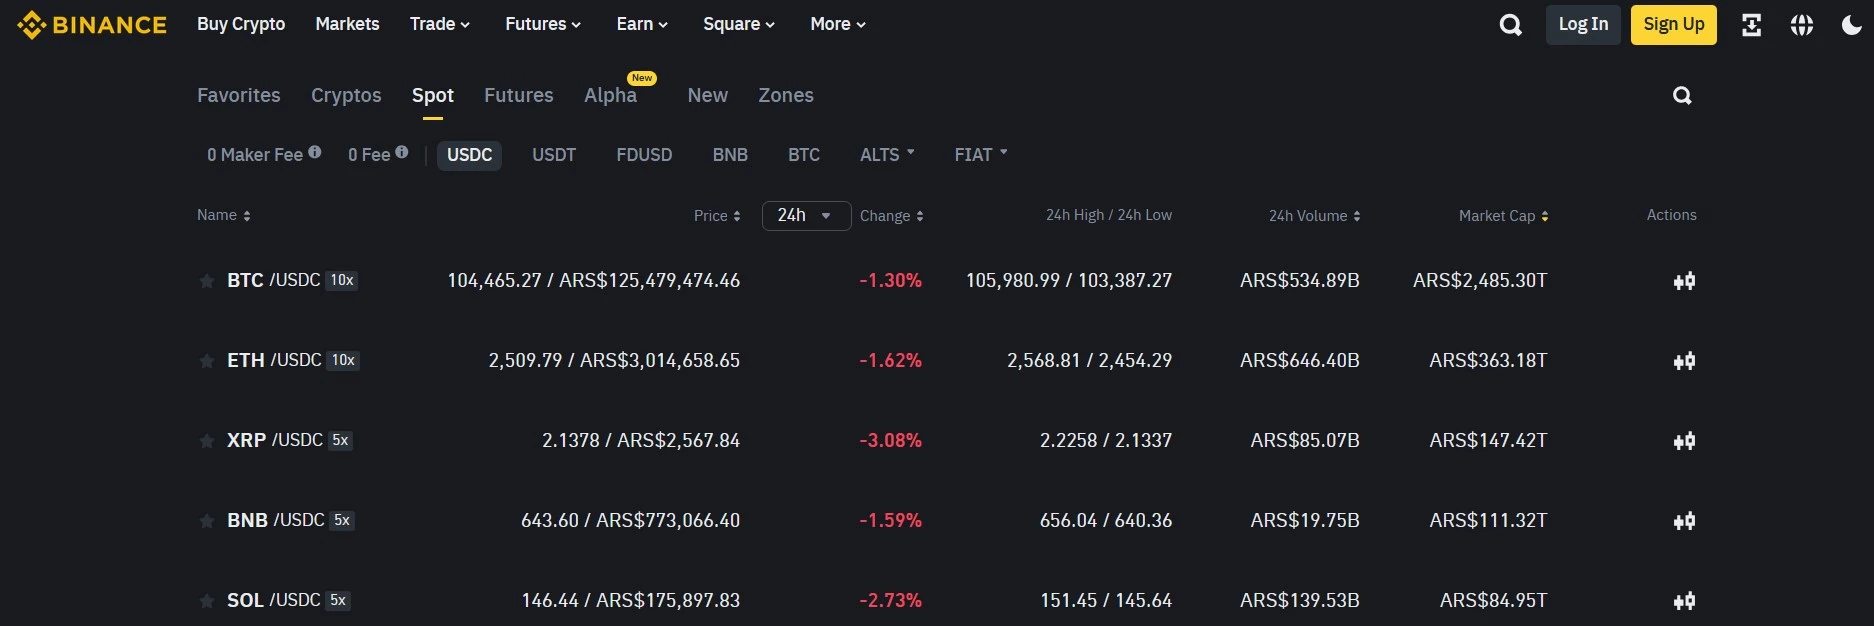The image size is (1874, 626).
Task: Switch to the Futures market tab
Action: pyautogui.click(x=518, y=95)
